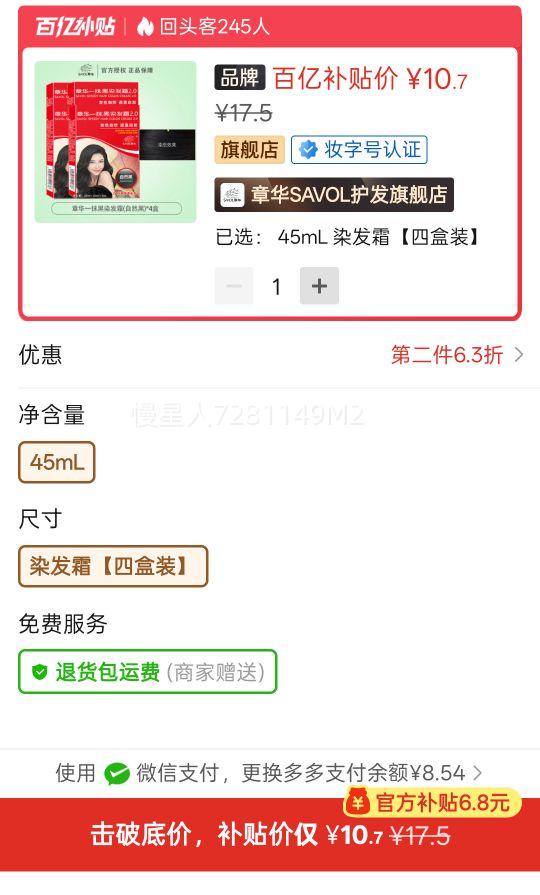Buy now at the 补贴价仅 ¥10.7 button
540x895 pixels.
click(270, 834)
